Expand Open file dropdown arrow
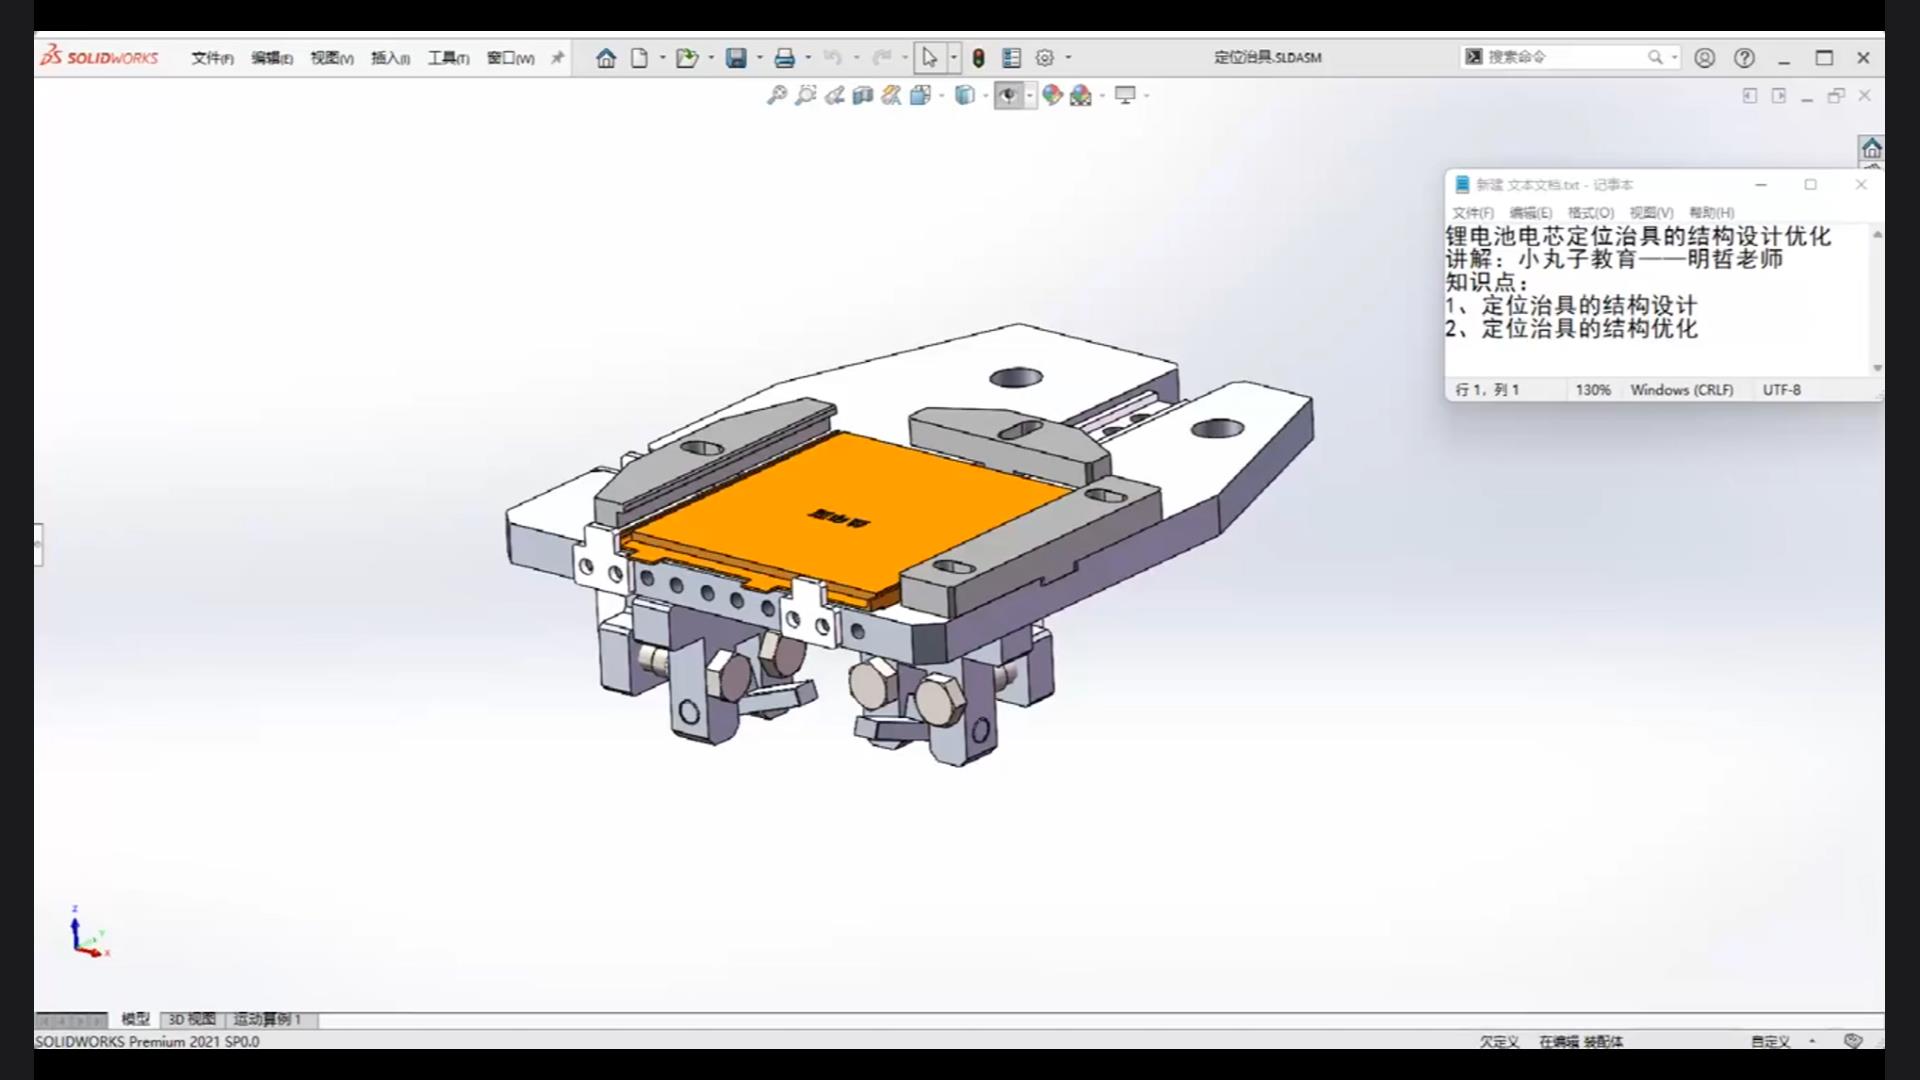Image resolution: width=1920 pixels, height=1080 pixels. (711, 58)
